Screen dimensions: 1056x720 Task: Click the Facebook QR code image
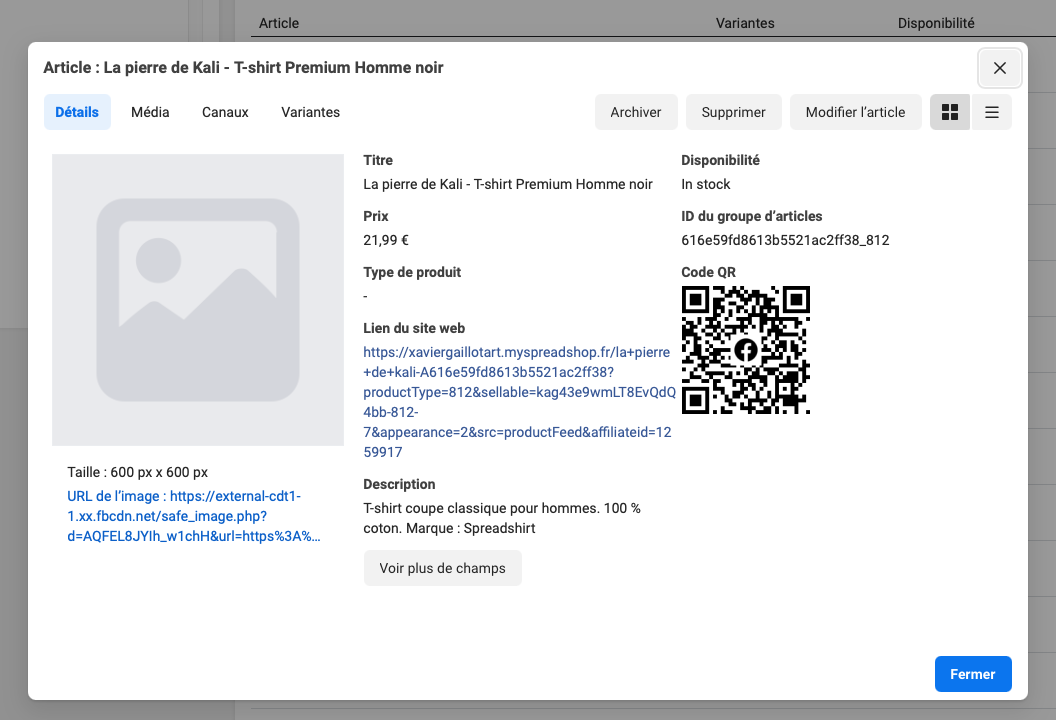pyautogui.click(x=745, y=350)
